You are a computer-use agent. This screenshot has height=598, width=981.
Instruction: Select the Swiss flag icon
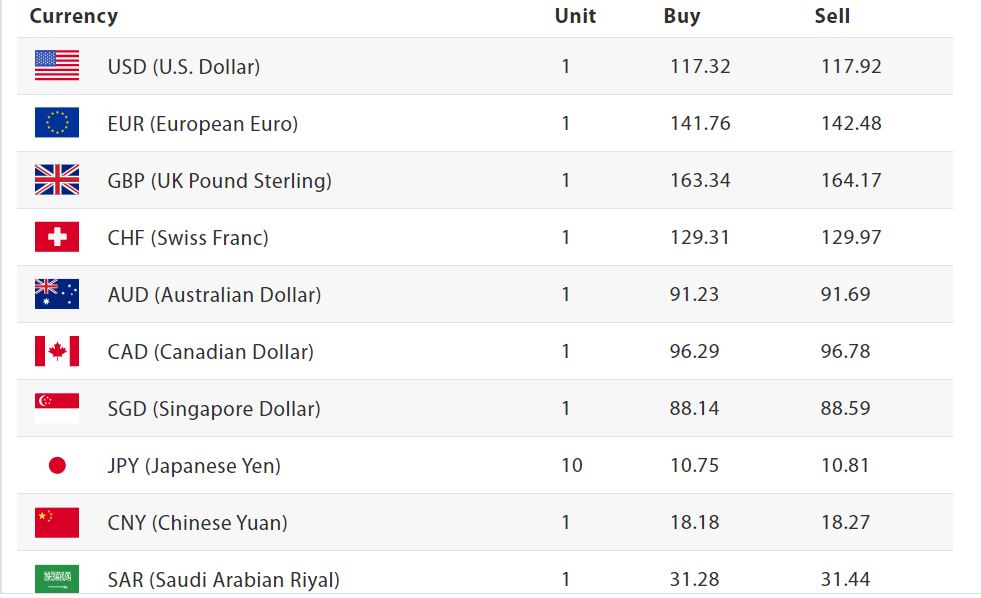click(57, 237)
